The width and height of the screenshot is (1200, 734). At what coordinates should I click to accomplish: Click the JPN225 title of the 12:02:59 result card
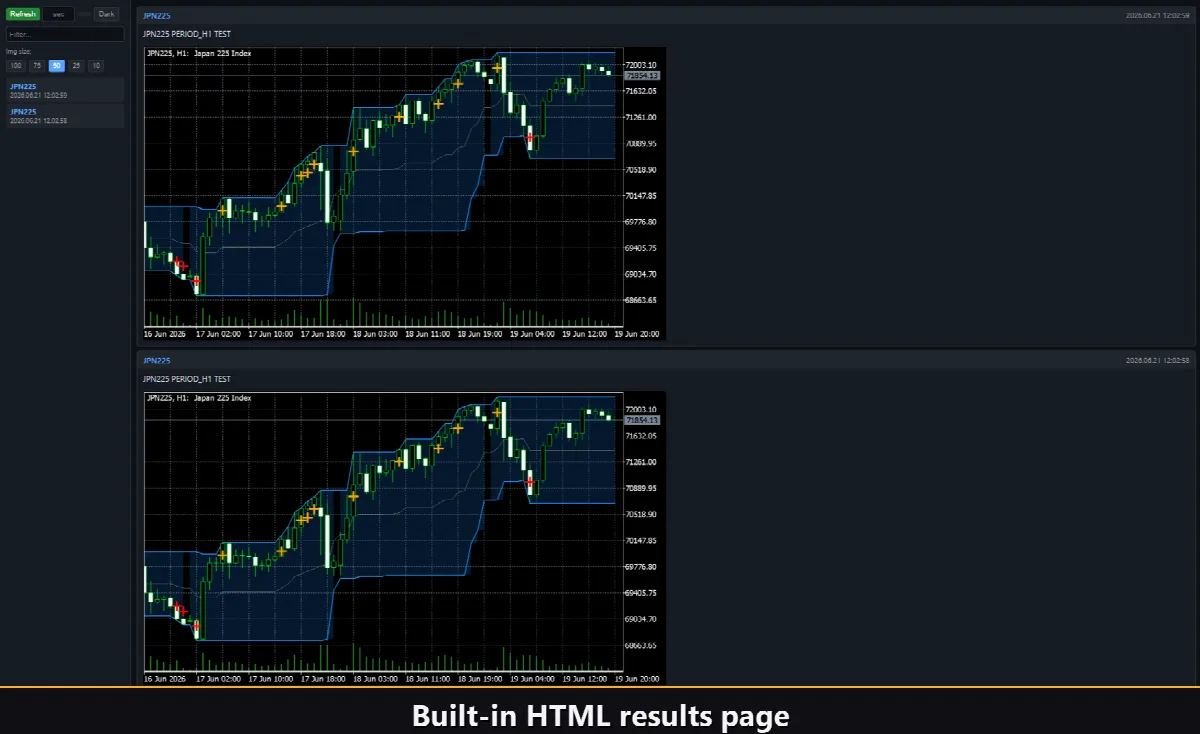(x=157, y=16)
